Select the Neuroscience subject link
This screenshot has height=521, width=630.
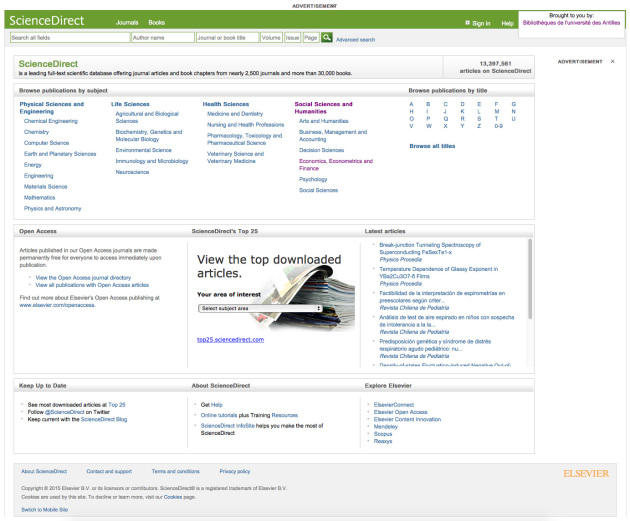tap(132, 171)
